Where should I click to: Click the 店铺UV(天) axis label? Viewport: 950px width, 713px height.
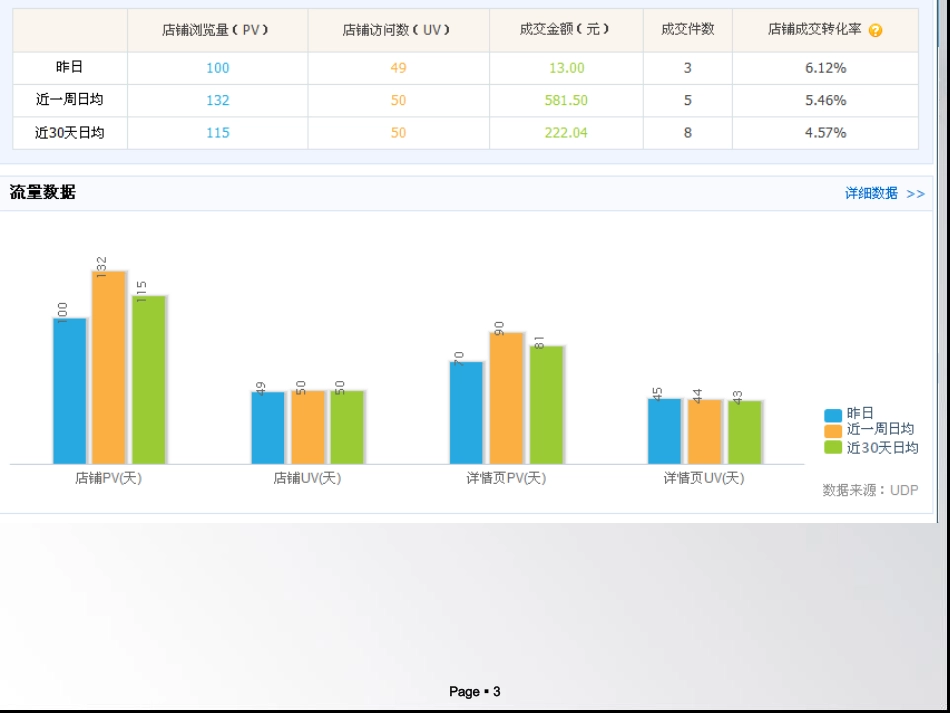307,478
